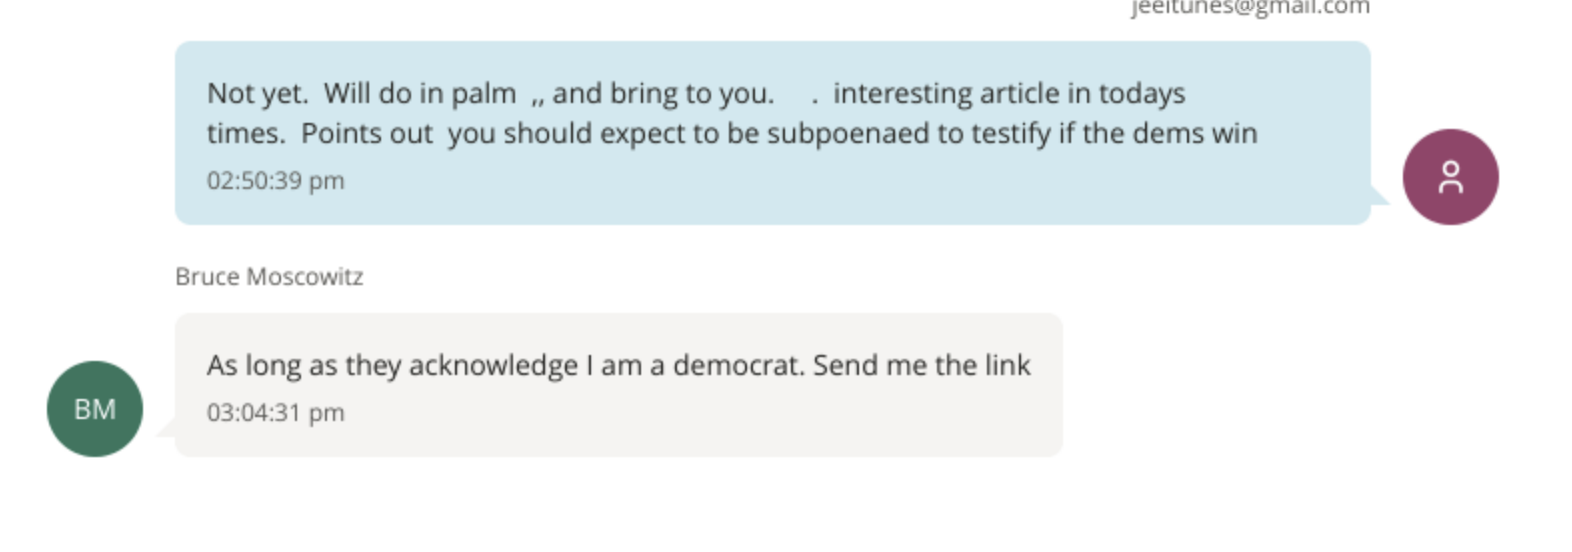Image resolution: width=1572 pixels, height=552 pixels.
Task: Click the 03:04:31 pm timestamp
Action: point(275,413)
